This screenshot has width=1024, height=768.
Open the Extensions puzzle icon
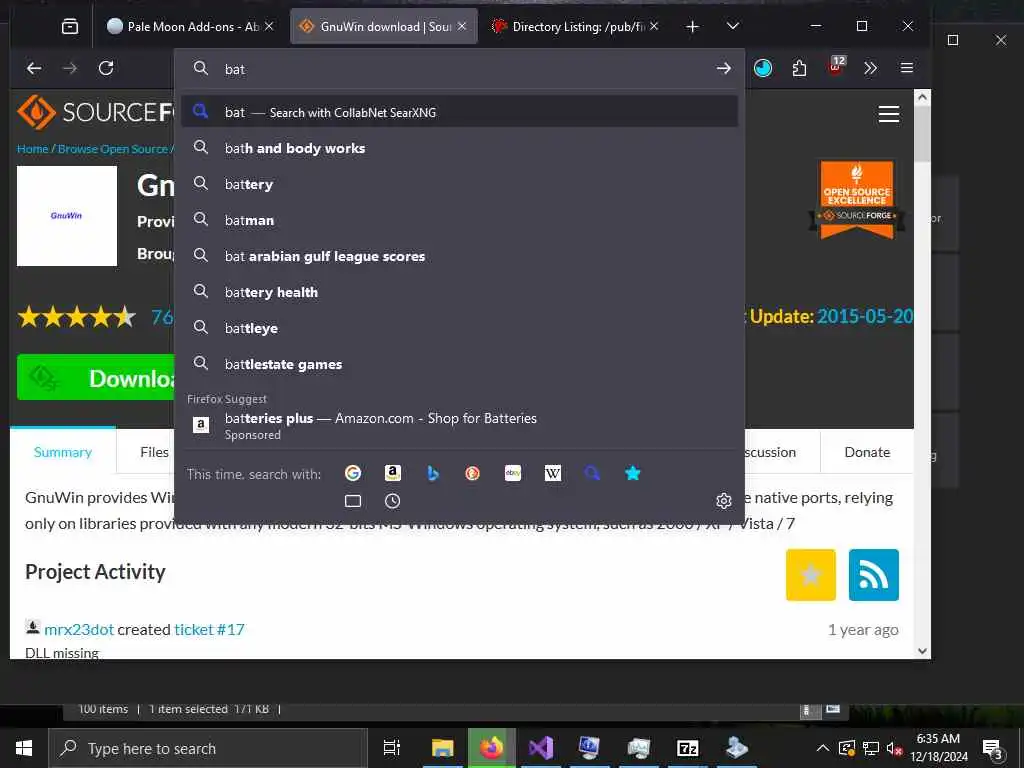coord(799,69)
